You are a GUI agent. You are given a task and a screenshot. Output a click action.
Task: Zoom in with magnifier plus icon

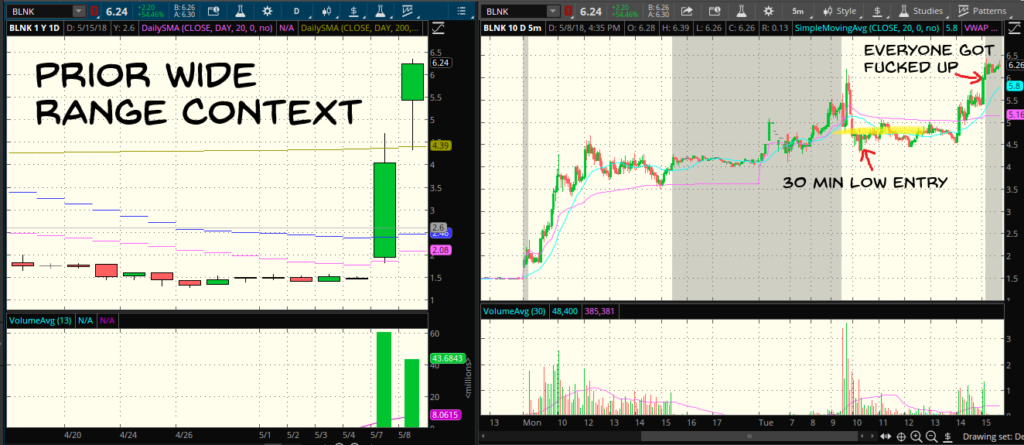tap(916, 436)
